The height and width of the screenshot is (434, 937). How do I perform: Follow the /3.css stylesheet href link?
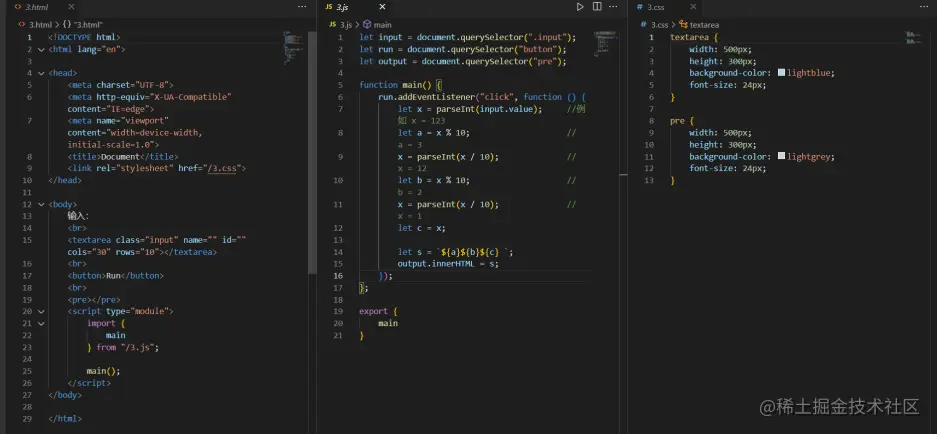tap(222, 169)
